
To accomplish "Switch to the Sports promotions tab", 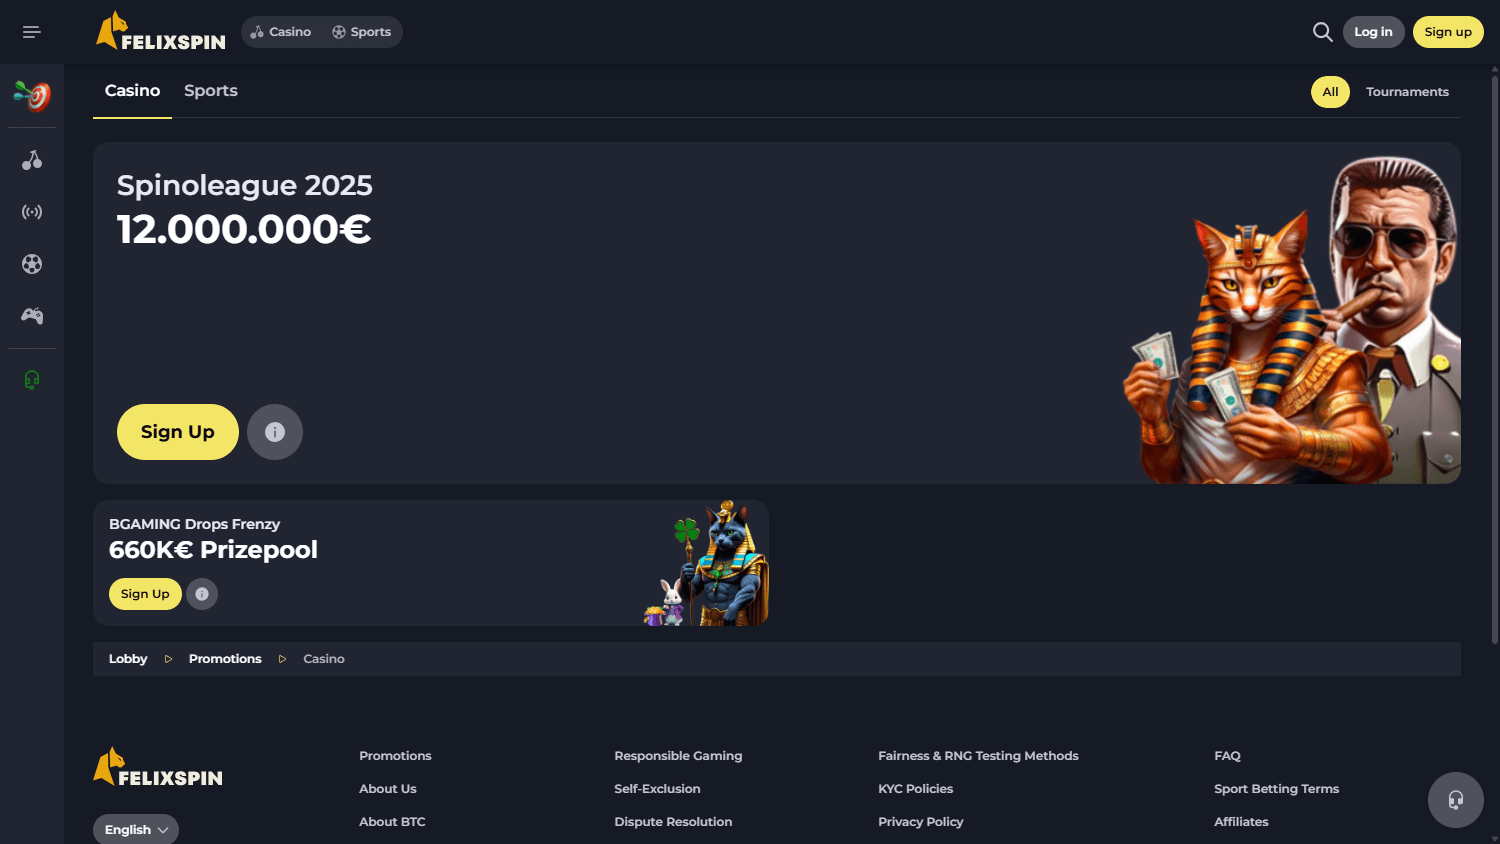I will [211, 91].
